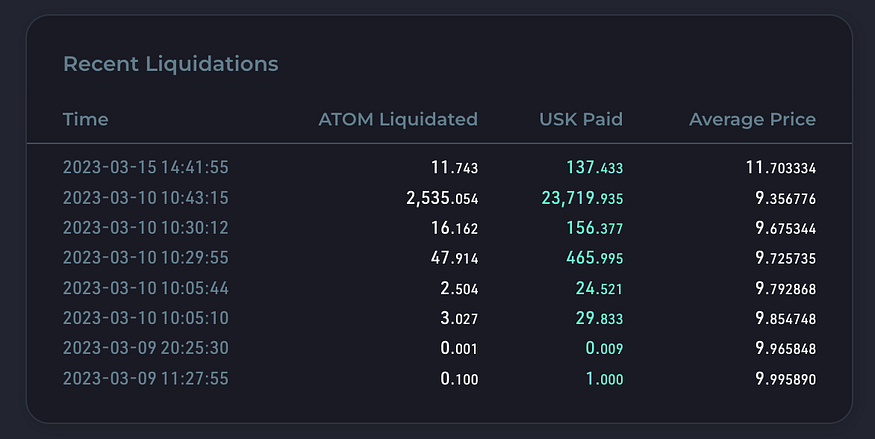Screen dimensions: 875x439
Task: Click the 2023-03-10 10:05:44 timestamp
Action: click(x=146, y=288)
